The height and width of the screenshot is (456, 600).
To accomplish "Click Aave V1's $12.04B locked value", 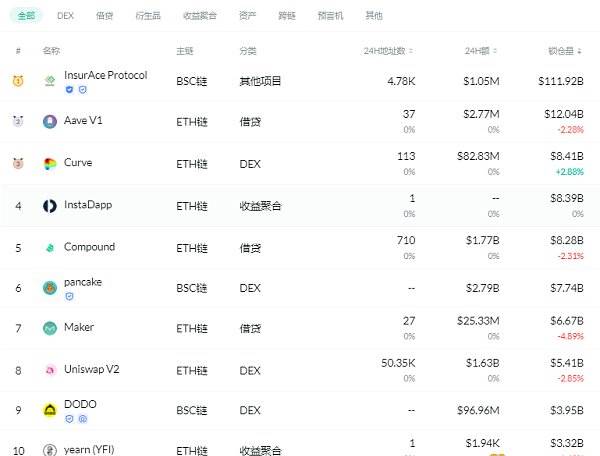I will tap(564, 114).
